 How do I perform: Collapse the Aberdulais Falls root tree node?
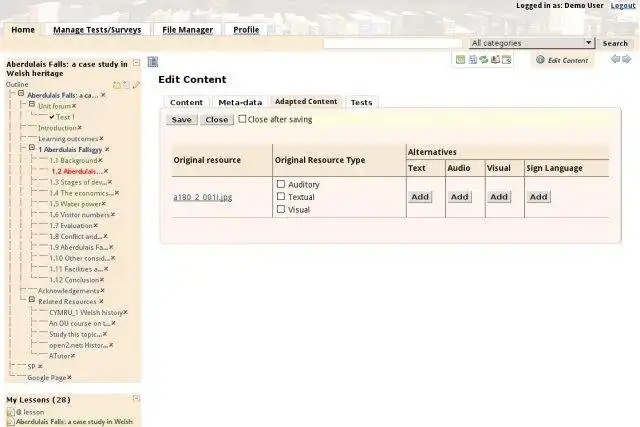pyautogui.click(x=21, y=94)
